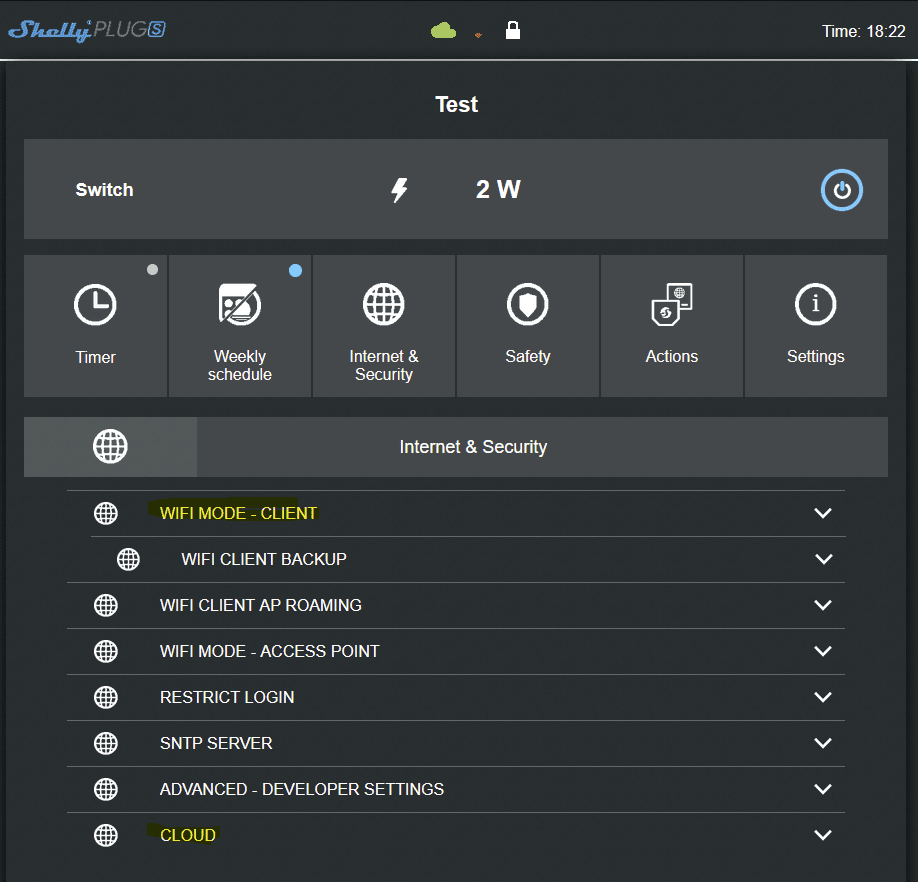Screen dimensions: 918x882
Task: Open the Timer clock icon
Action: [x=95, y=304]
